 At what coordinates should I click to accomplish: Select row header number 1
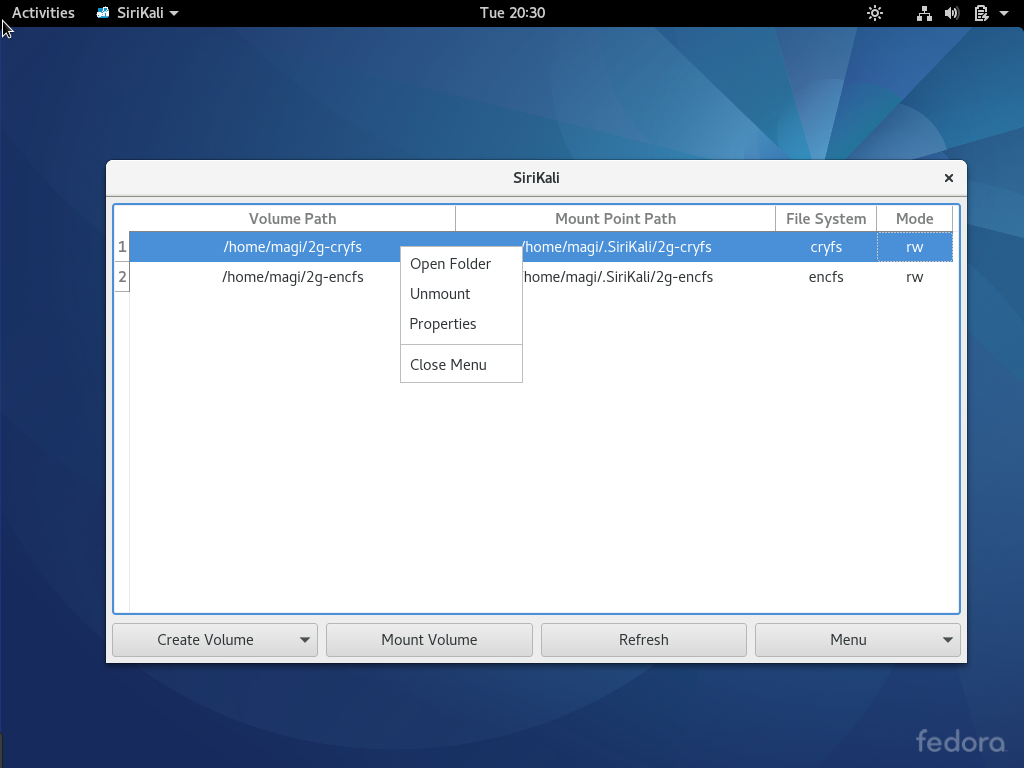tap(122, 247)
